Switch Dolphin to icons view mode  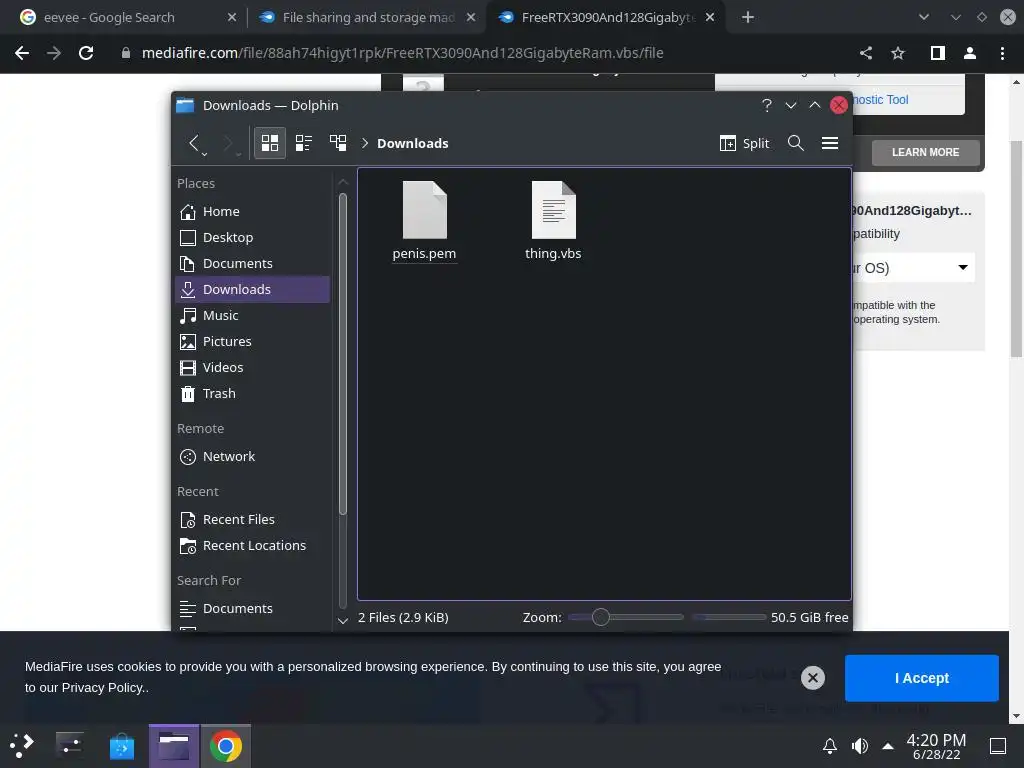coord(270,143)
